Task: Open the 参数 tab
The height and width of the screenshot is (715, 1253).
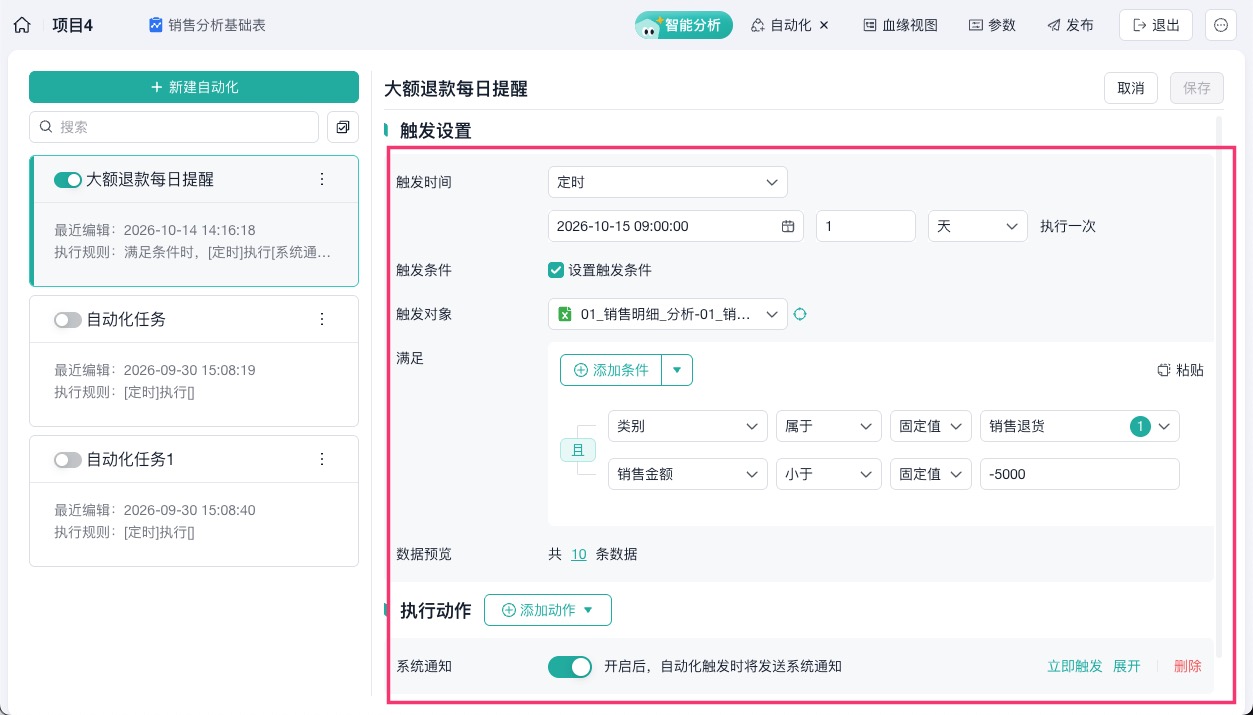Action: pyautogui.click(x=992, y=26)
